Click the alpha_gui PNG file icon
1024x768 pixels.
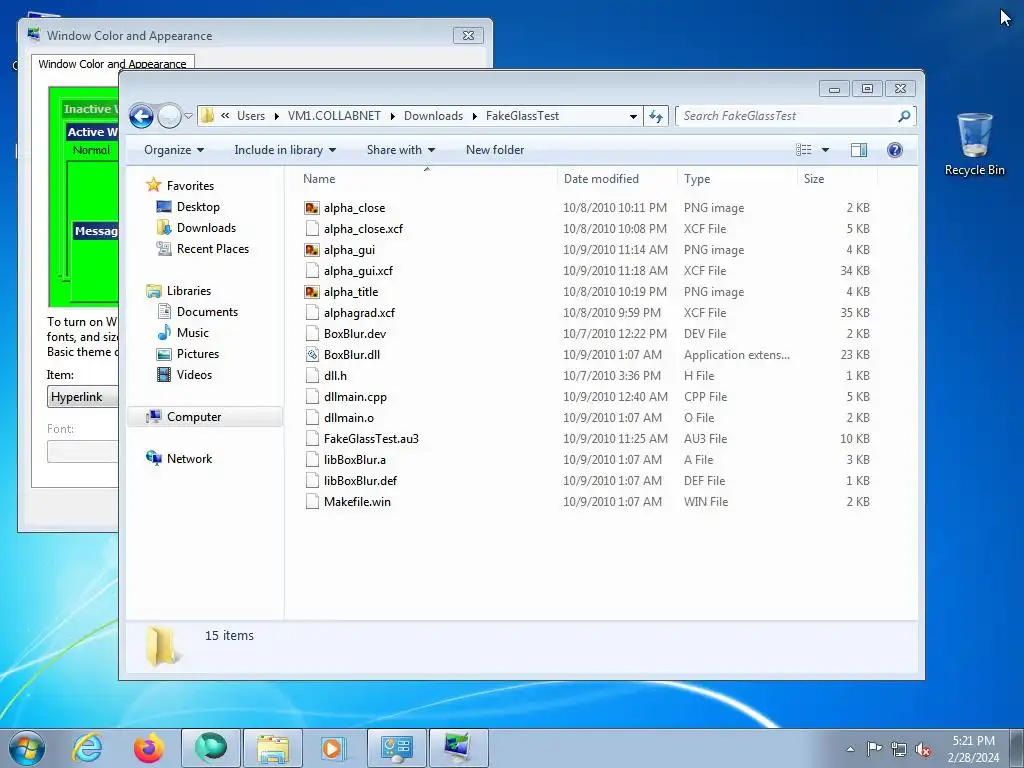pos(312,249)
